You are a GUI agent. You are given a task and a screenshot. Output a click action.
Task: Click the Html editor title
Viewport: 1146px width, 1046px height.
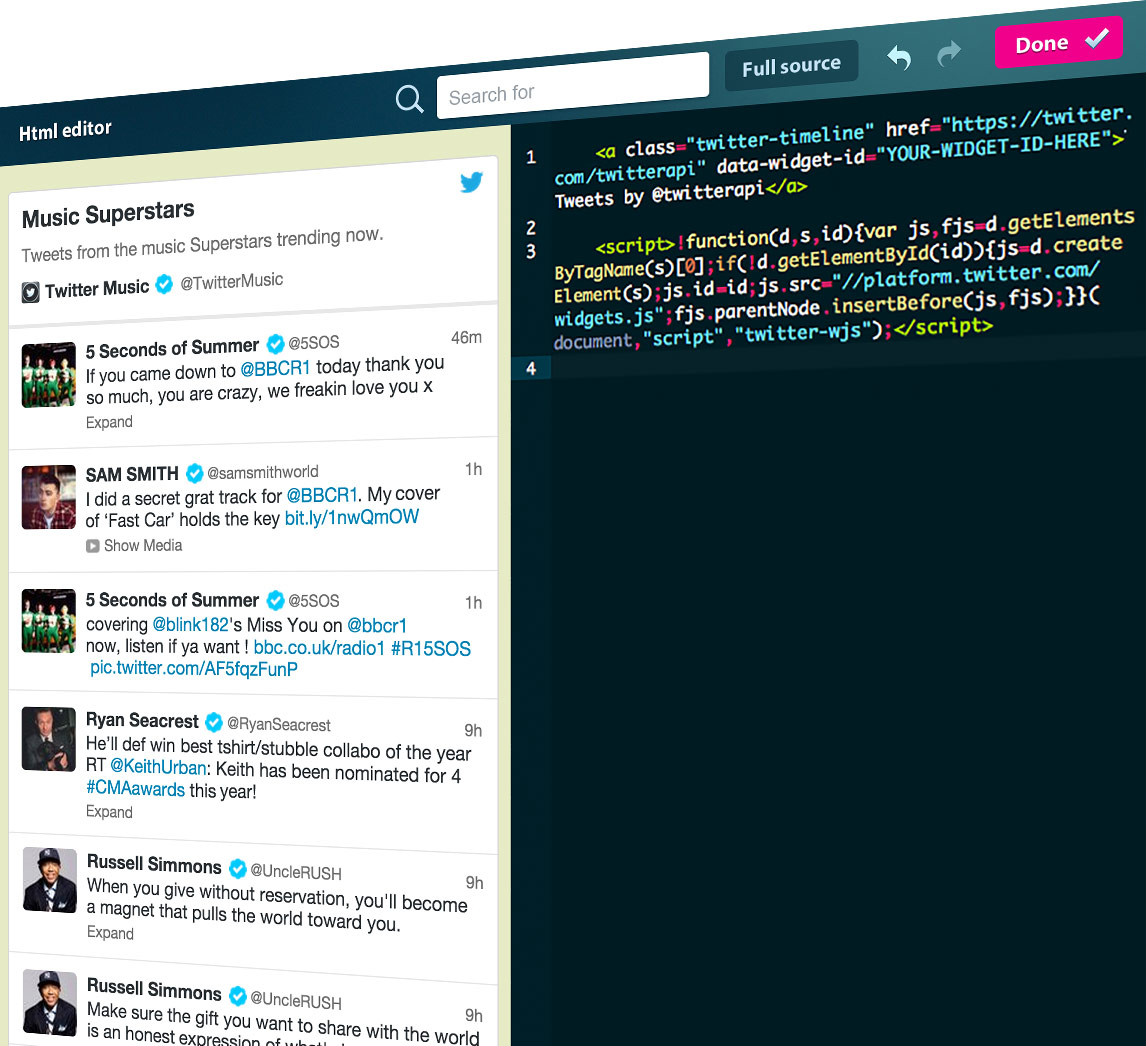[x=65, y=130]
